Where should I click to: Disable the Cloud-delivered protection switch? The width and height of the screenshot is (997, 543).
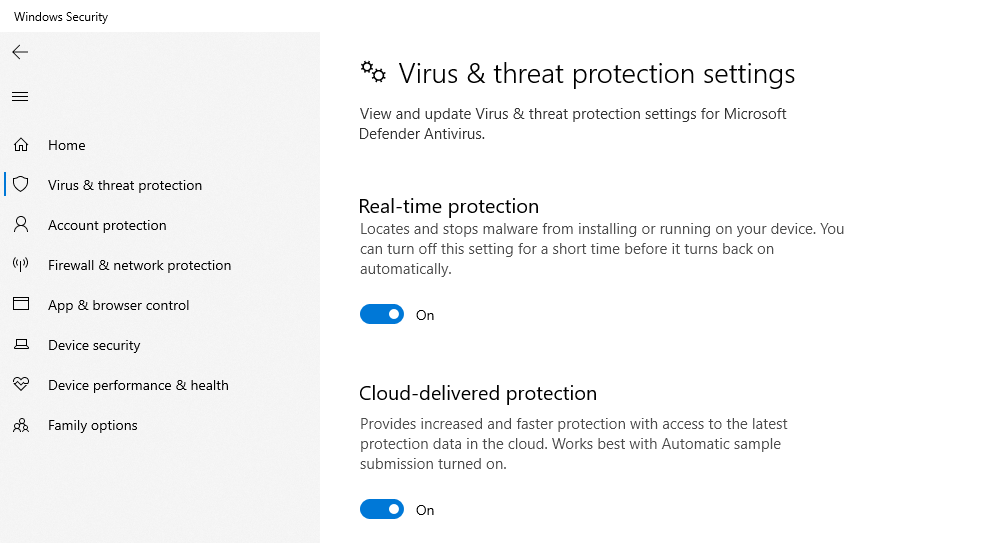coord(382,510)
